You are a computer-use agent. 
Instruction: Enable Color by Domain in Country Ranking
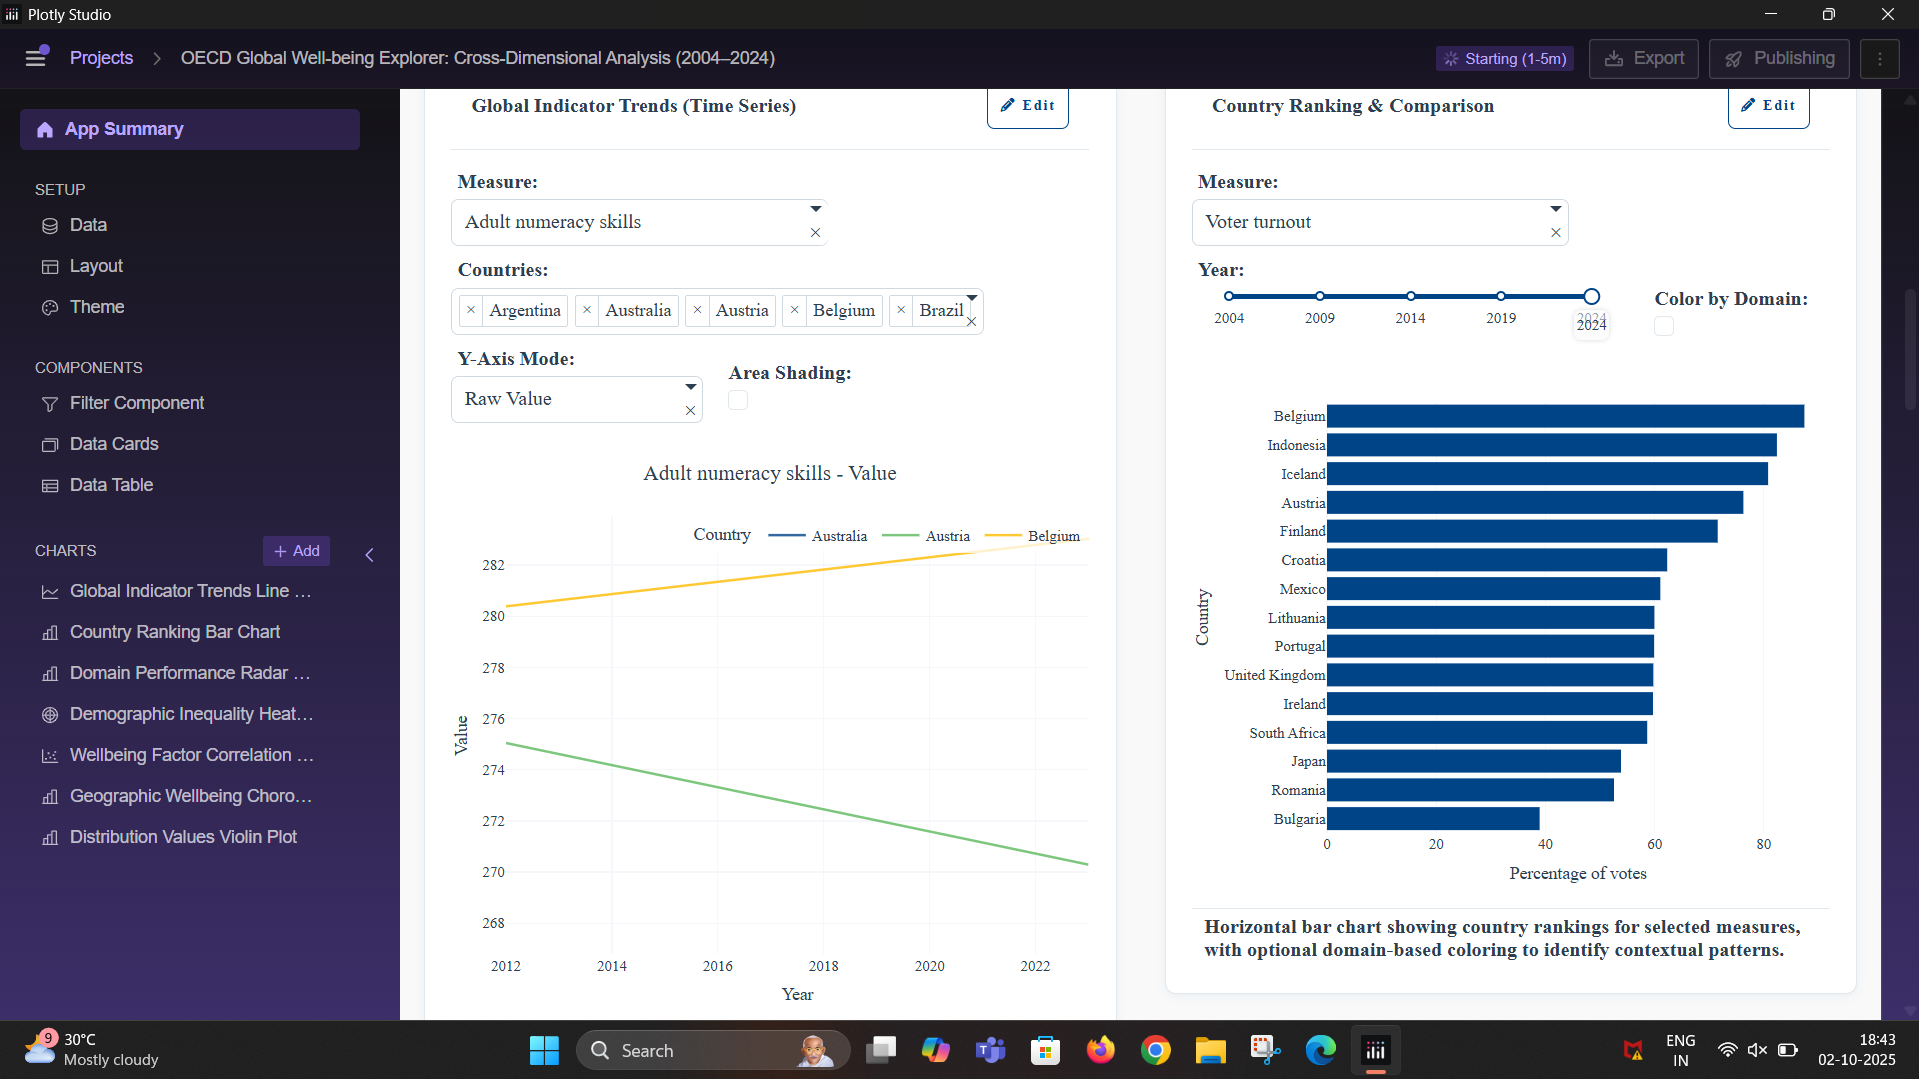[1663, 326]
